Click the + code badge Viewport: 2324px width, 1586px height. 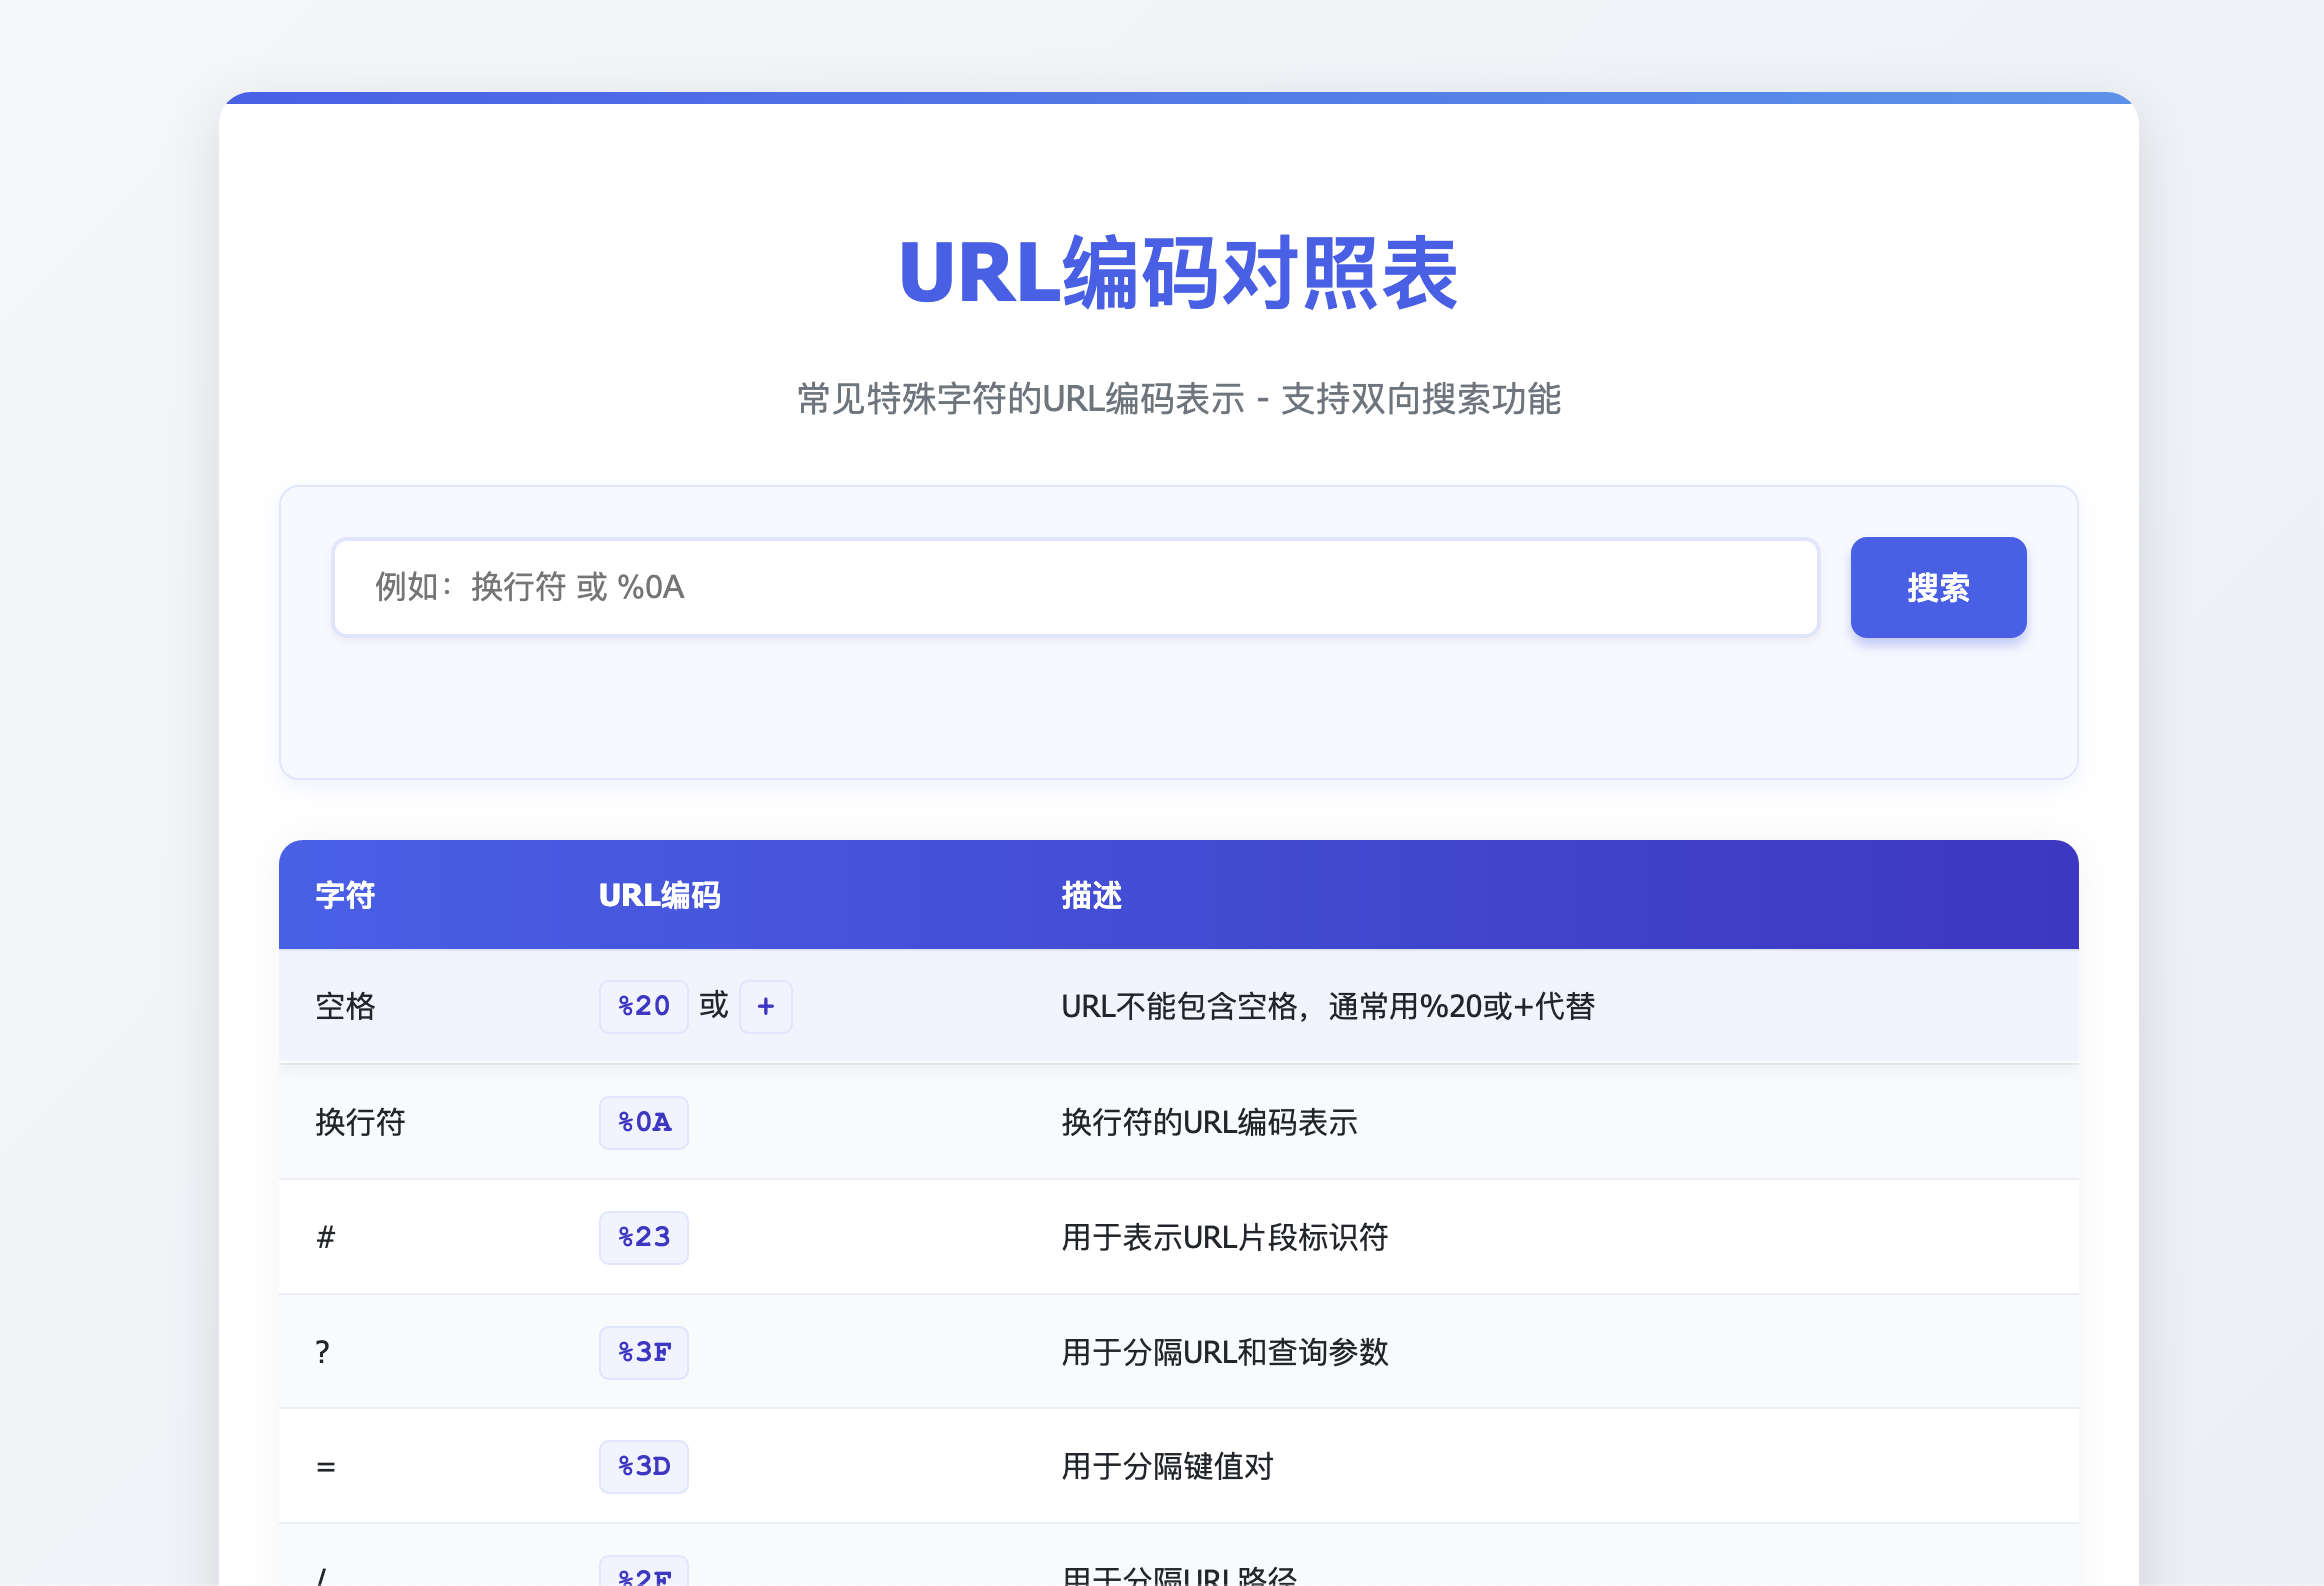coord(765,1006)
